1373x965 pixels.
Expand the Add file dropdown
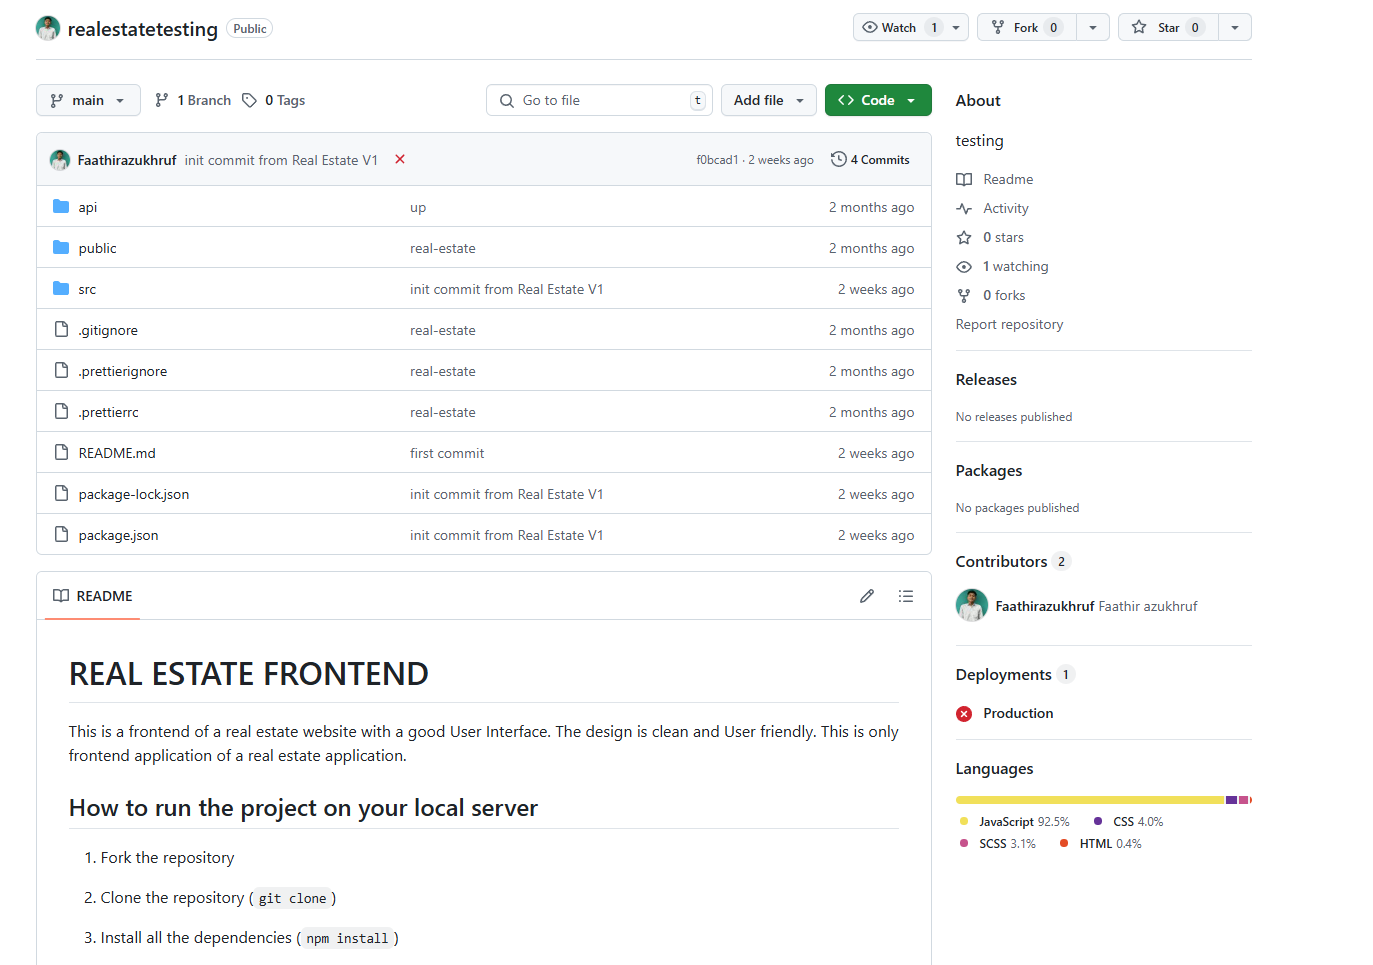pyautogui.click(x=769, y=100)
